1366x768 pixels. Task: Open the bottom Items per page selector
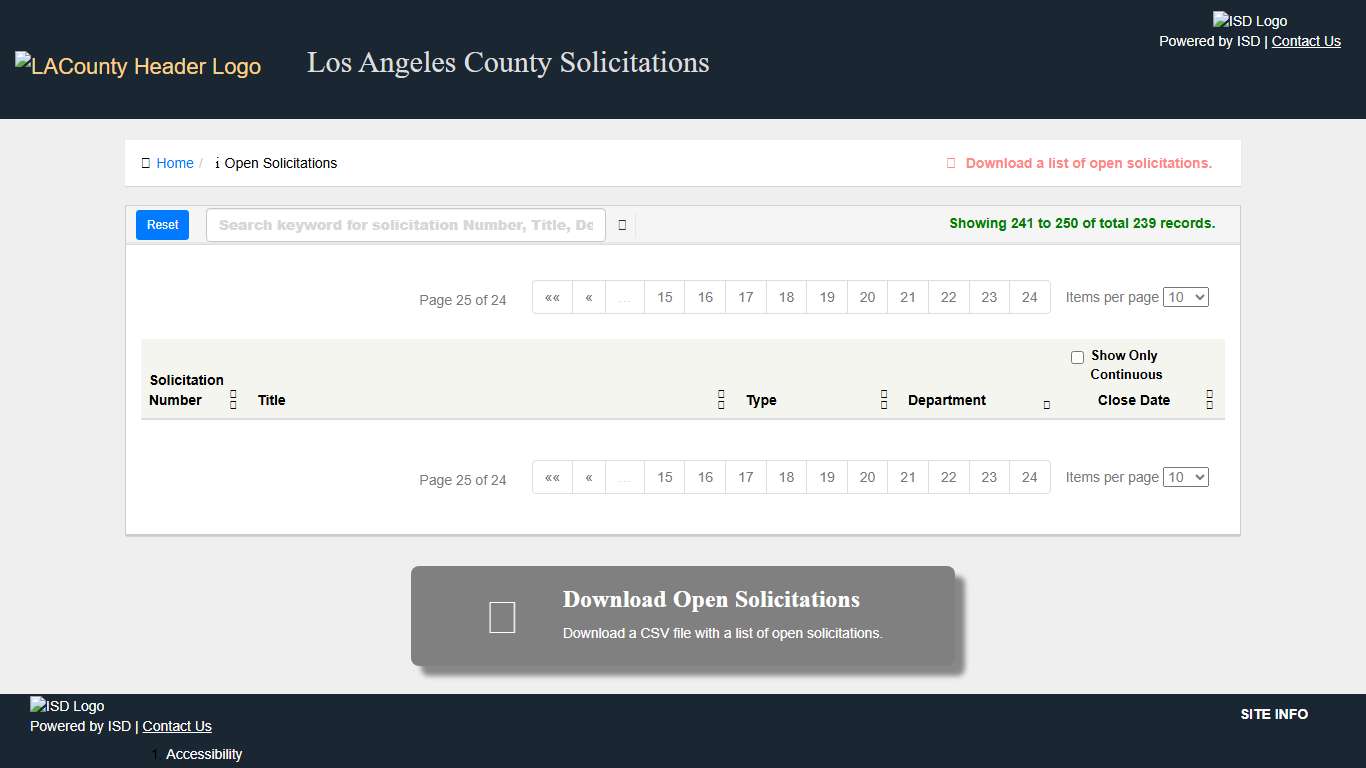click(1186, 477)
